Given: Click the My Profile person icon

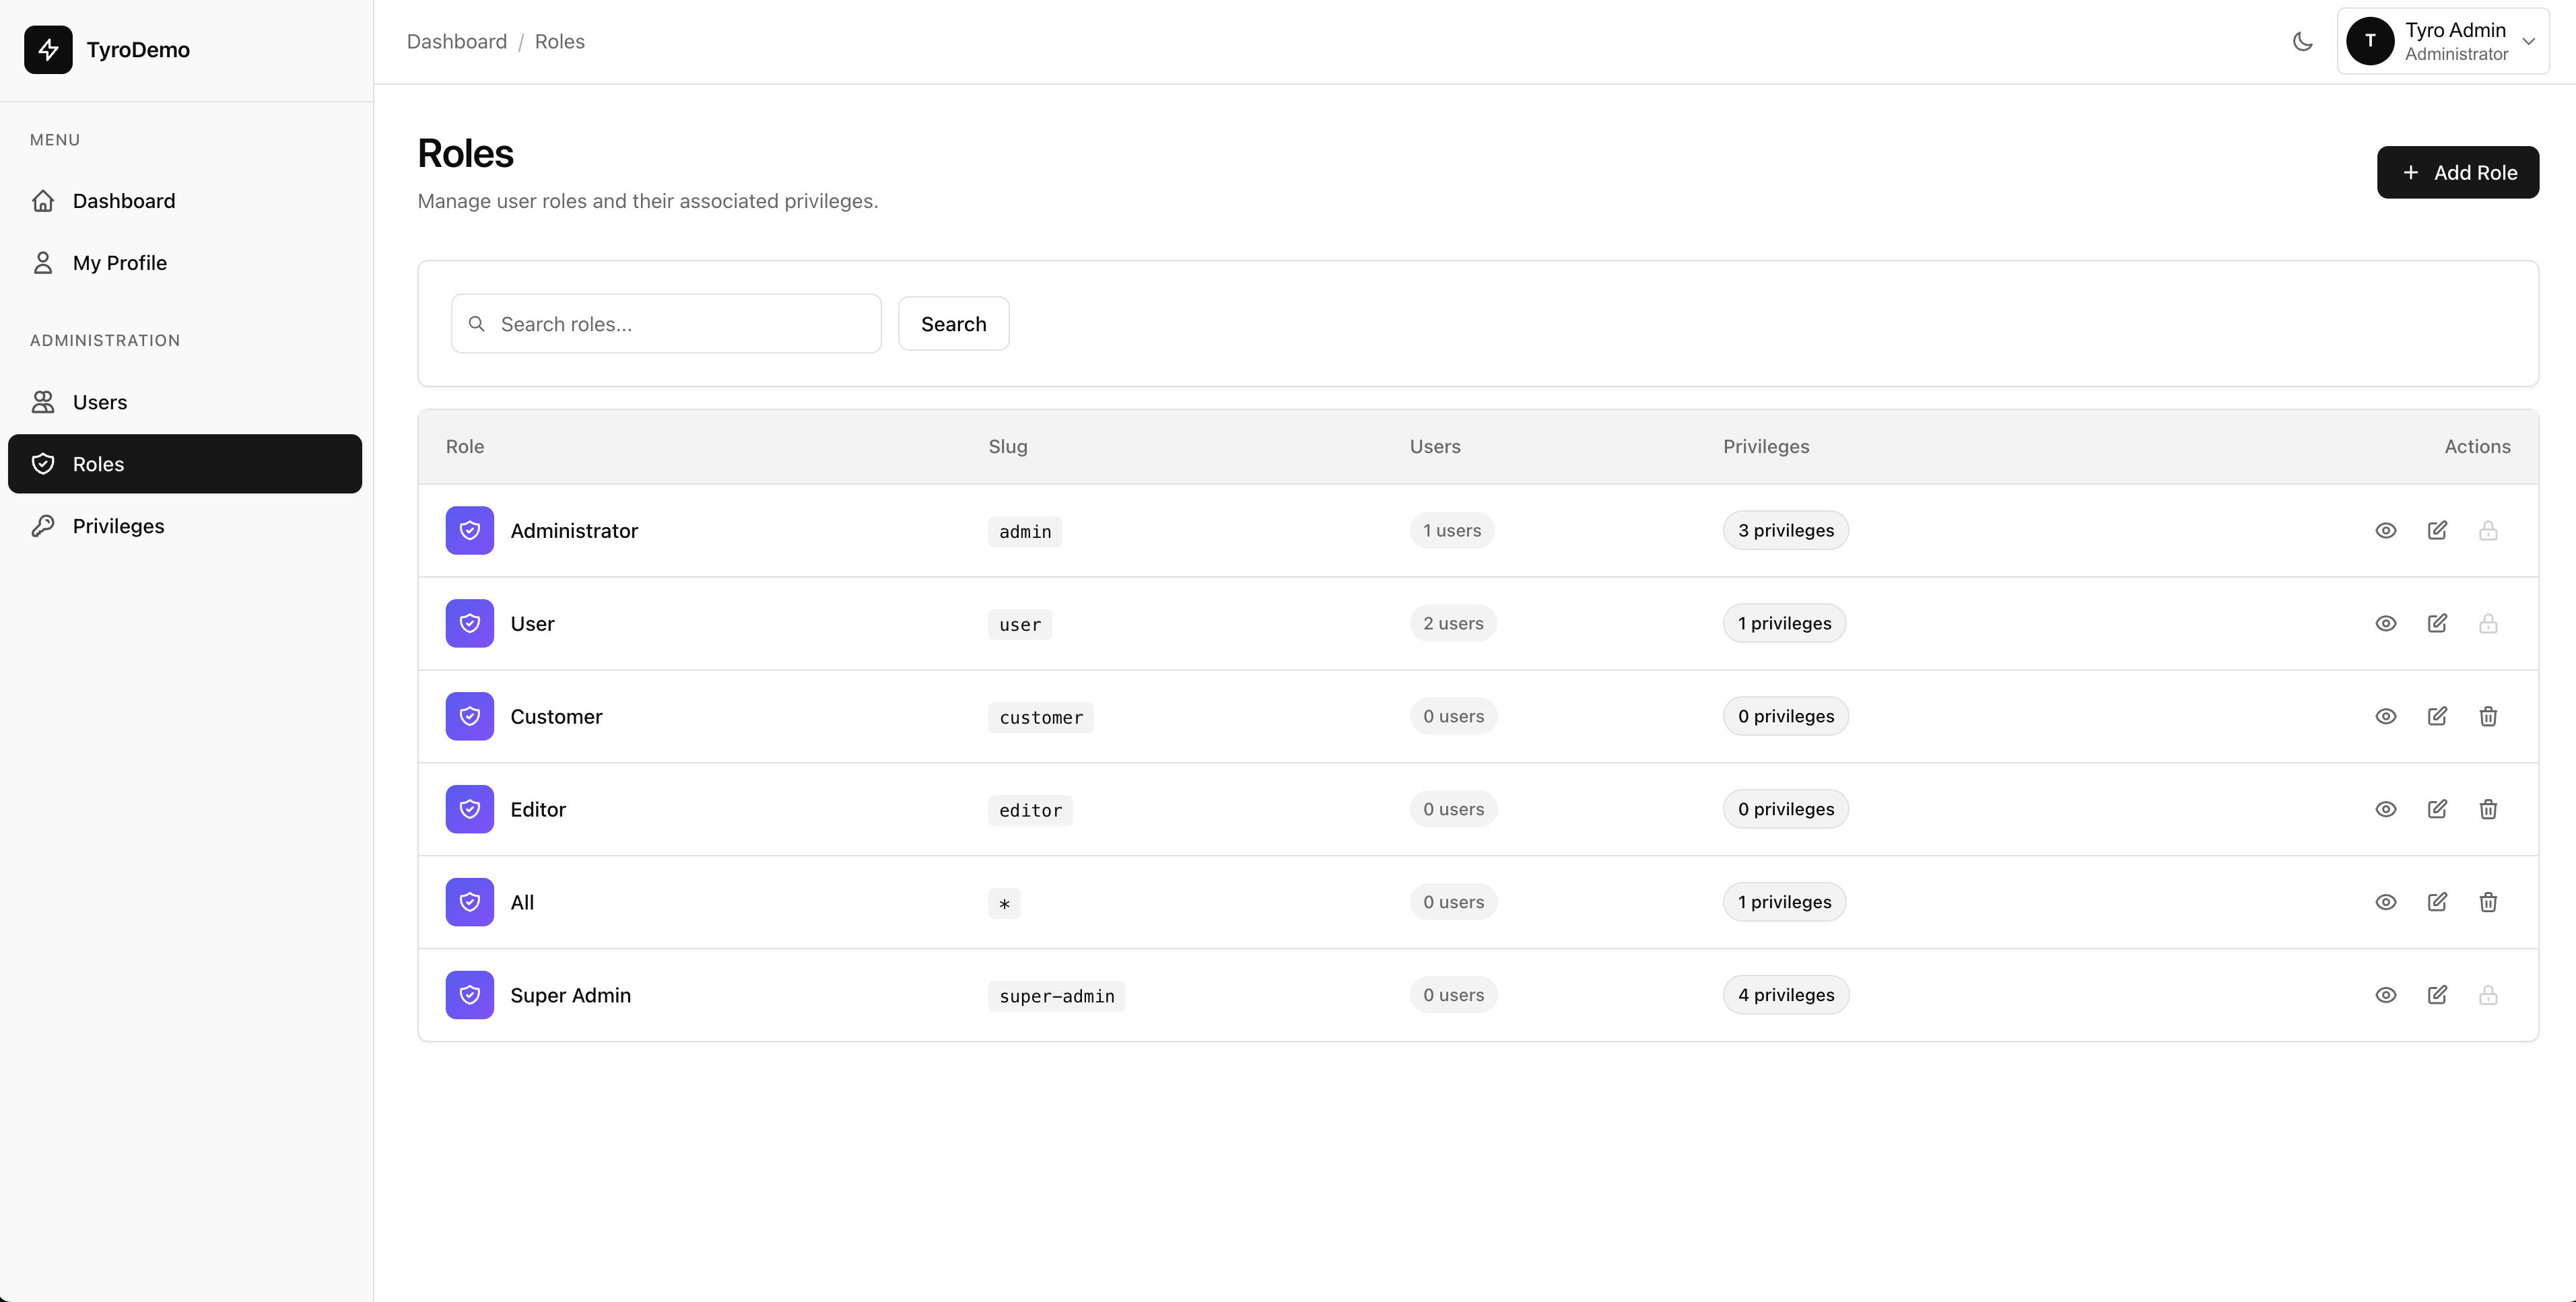Looking at the screenshot, I should (x=43, y=262).
